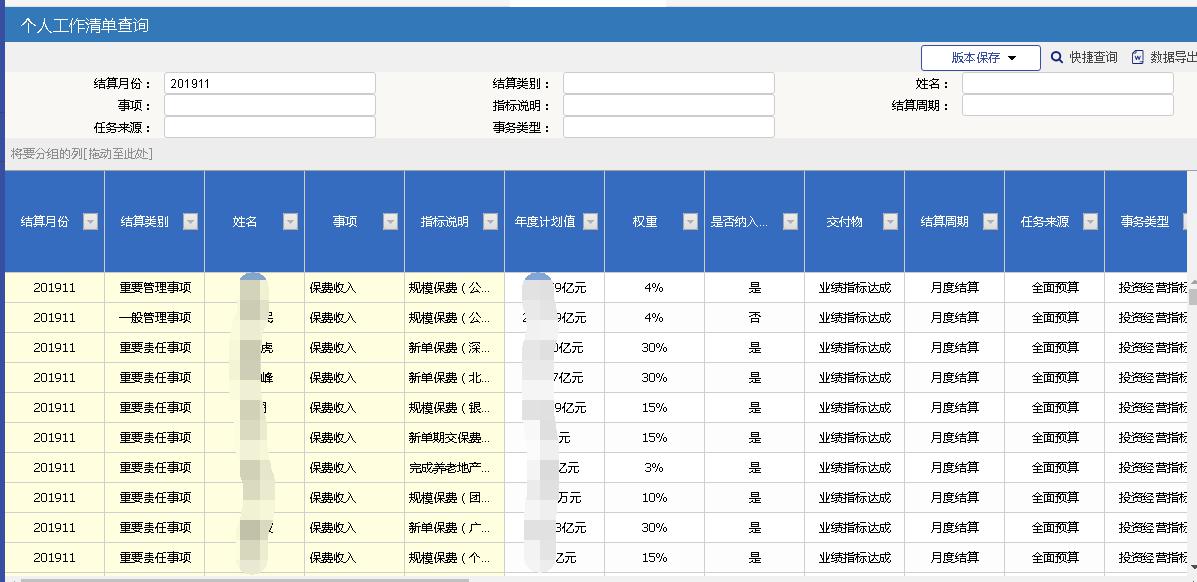The height and width of the screenshot is (582, 1197).
Task: Click the 事务类型 column header
Action: 1144,222
